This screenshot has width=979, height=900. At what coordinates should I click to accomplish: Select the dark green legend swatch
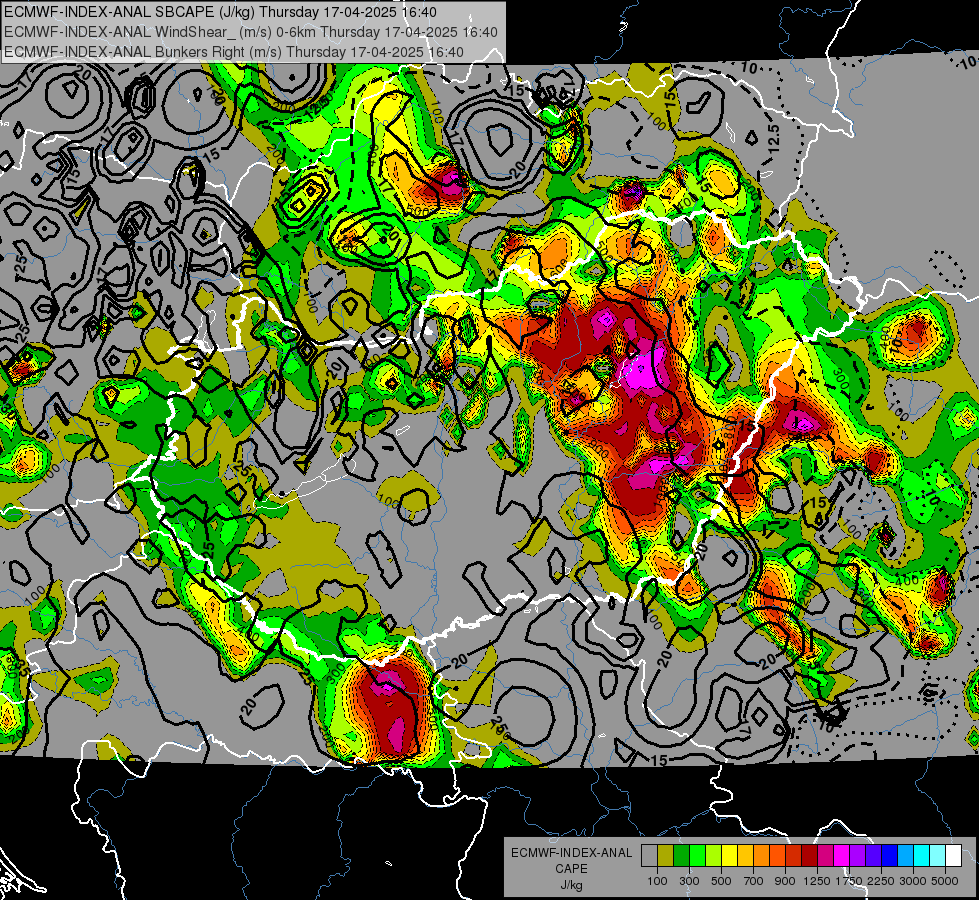tap(681, 855)
